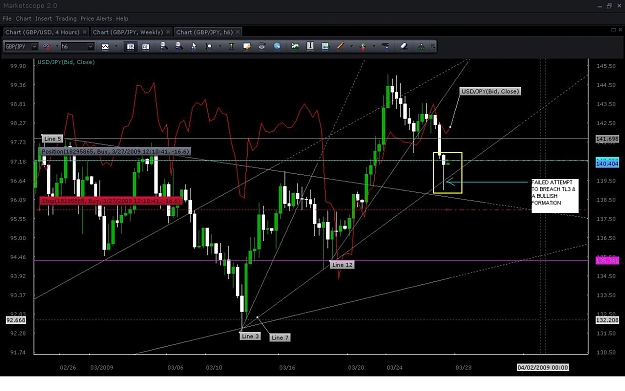The height and width of the screenshot is (391, 625).
Task: Select the cursor pointer tool
Action: 194,46
